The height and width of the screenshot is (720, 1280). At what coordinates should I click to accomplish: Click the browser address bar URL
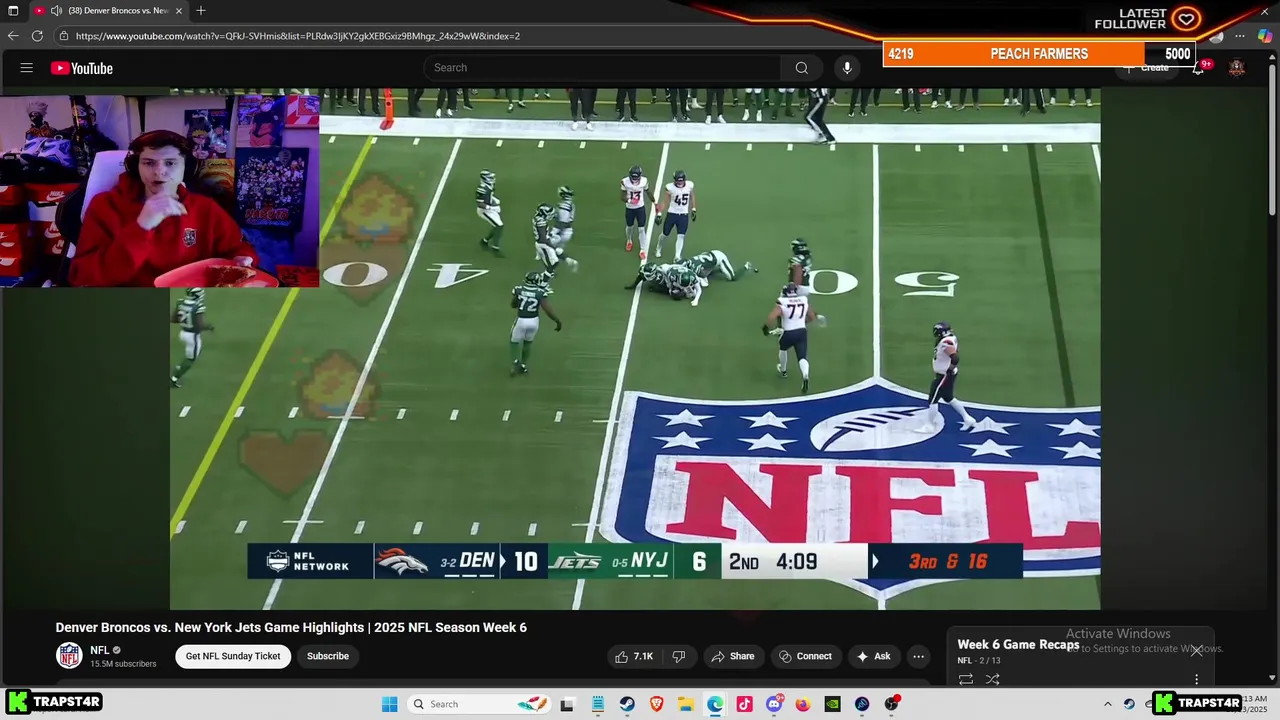[x=298, y=36]
